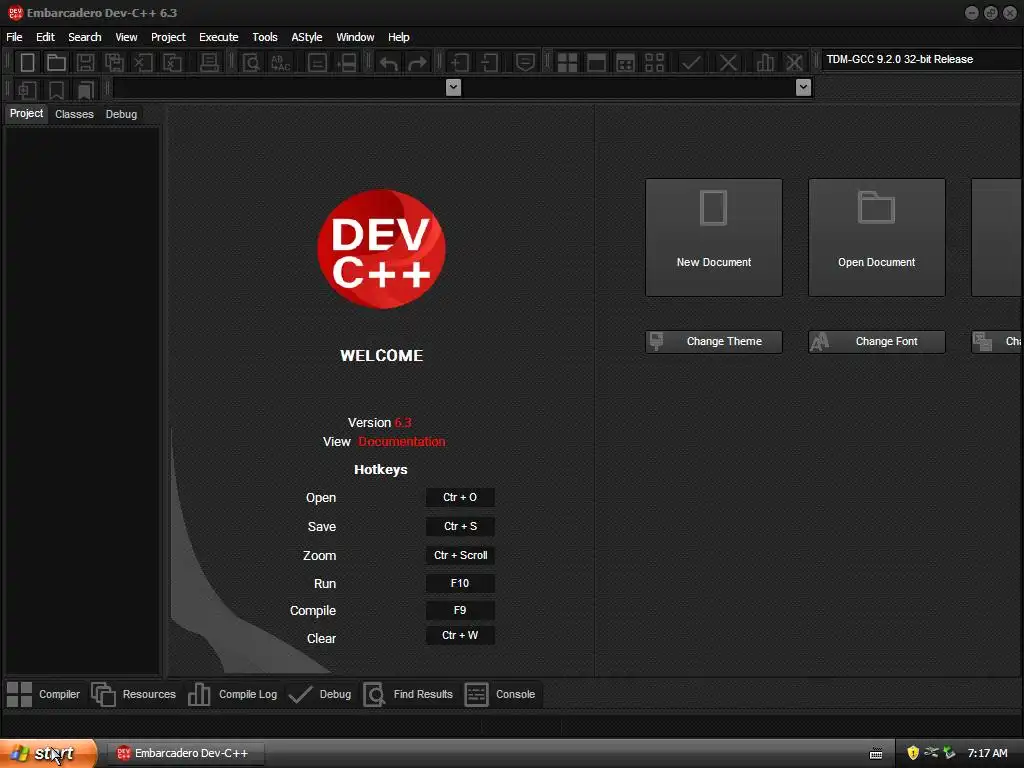Click the Unindent toolbar icon
The height and width of the screenshot is (768, 1024).
point(489,63)
